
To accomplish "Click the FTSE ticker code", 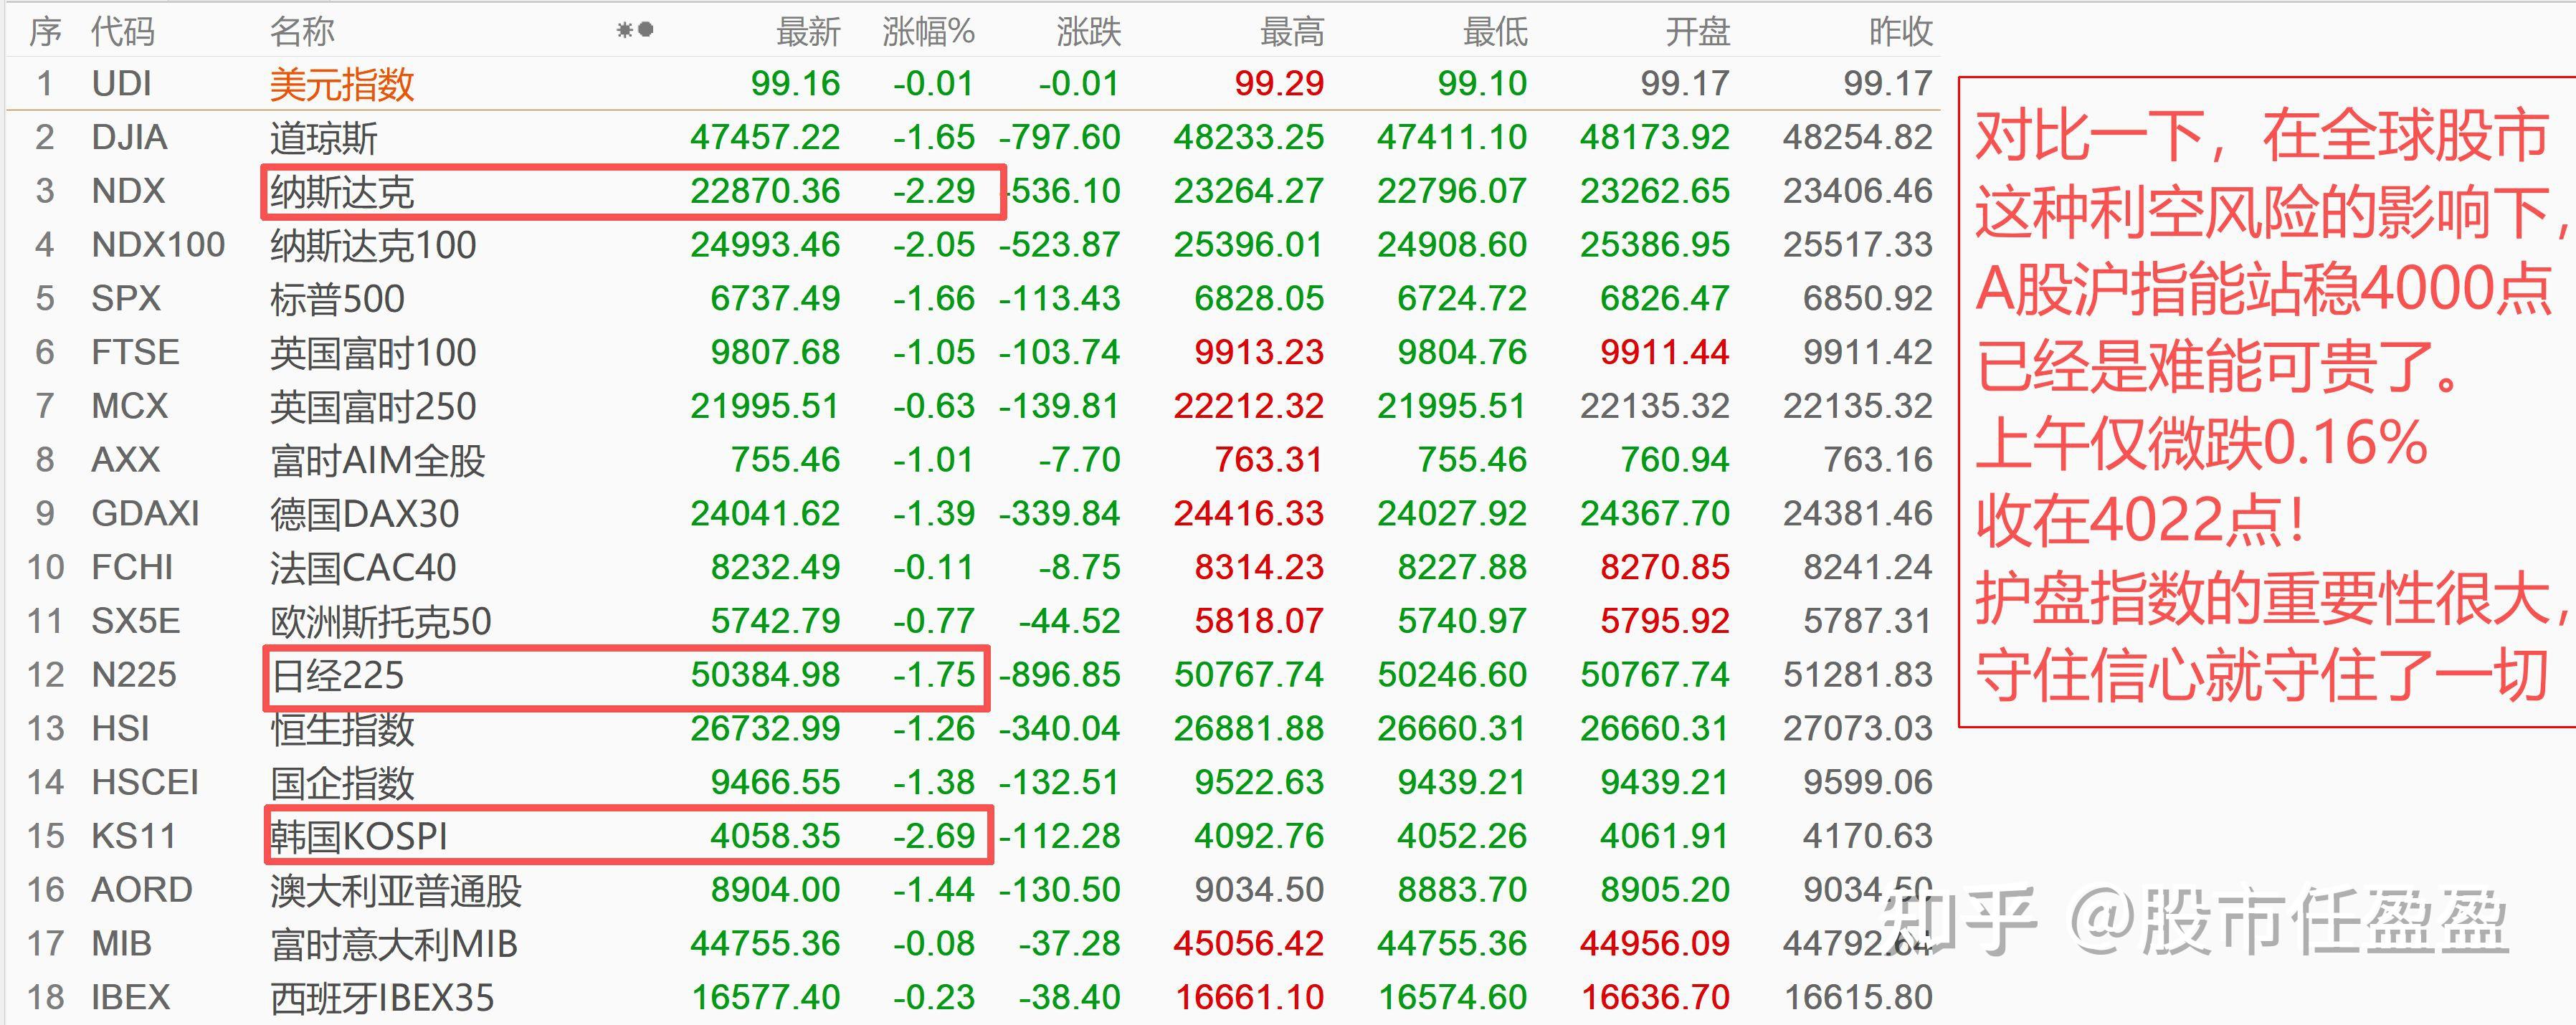I will point(135,353).
